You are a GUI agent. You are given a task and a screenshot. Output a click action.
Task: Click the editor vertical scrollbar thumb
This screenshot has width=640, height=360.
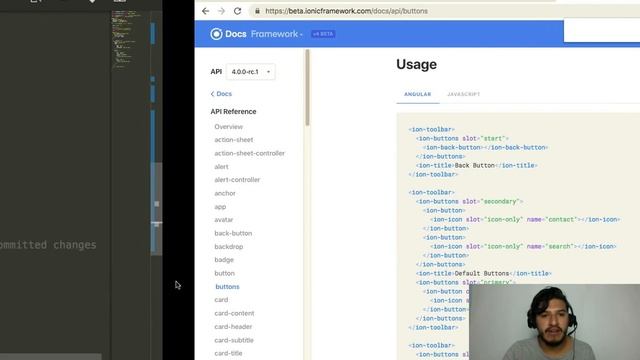point(156,209)
